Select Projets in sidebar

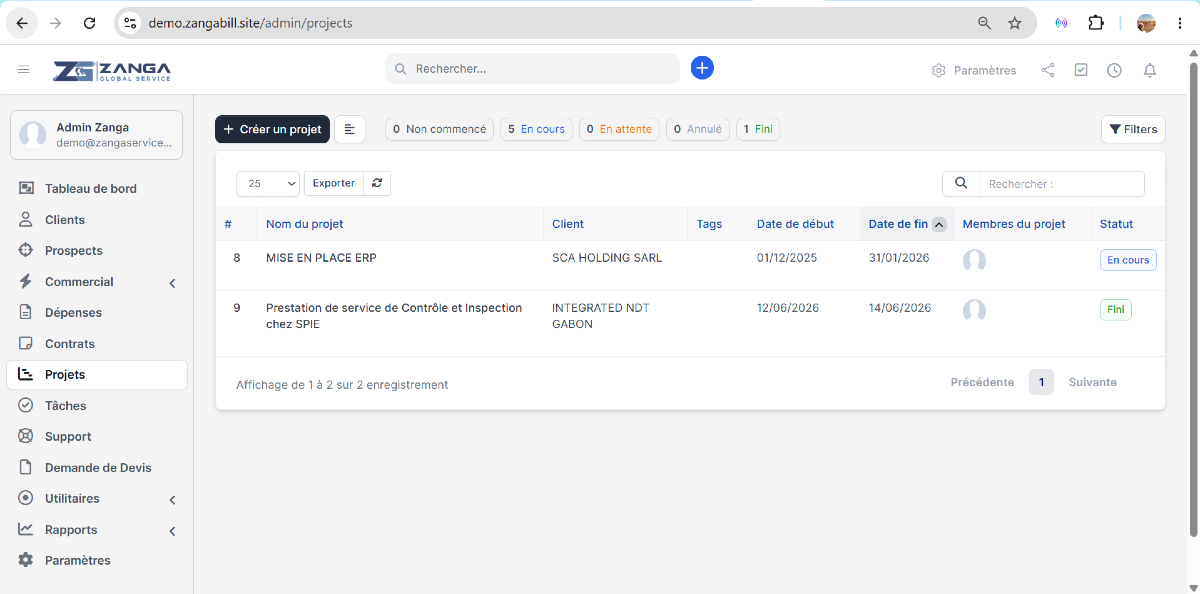(97, 374)
